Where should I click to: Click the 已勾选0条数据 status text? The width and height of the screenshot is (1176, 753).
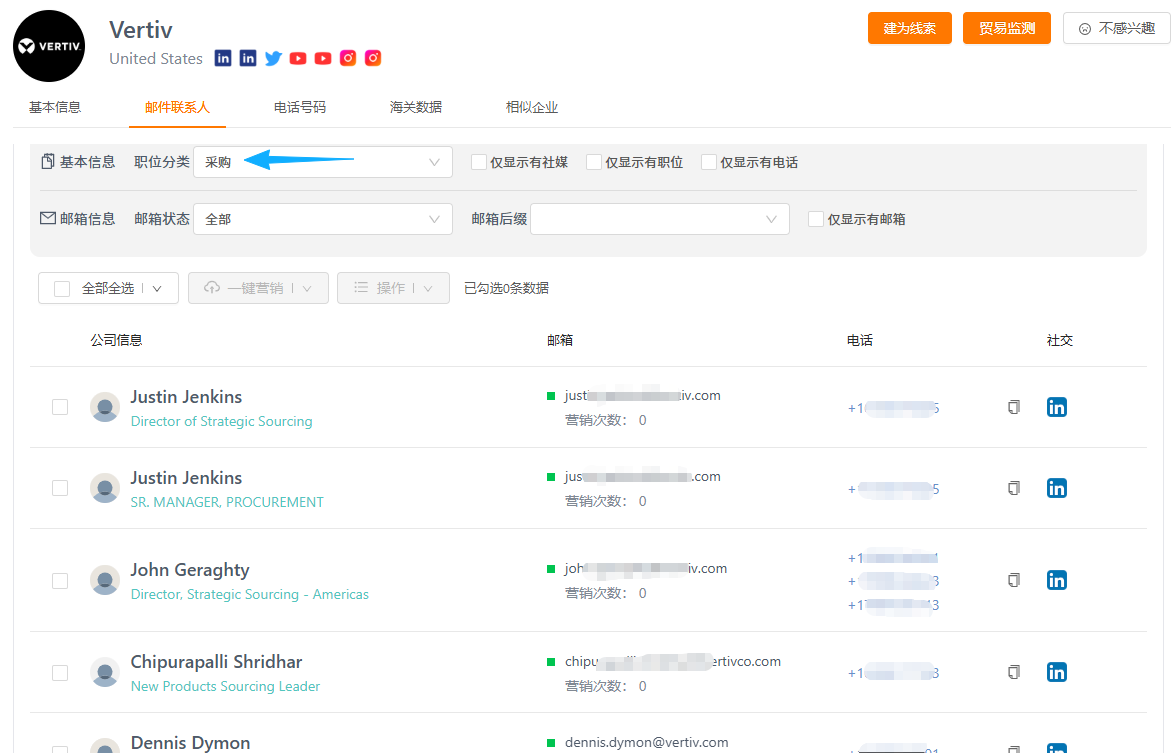click(506, 288)
